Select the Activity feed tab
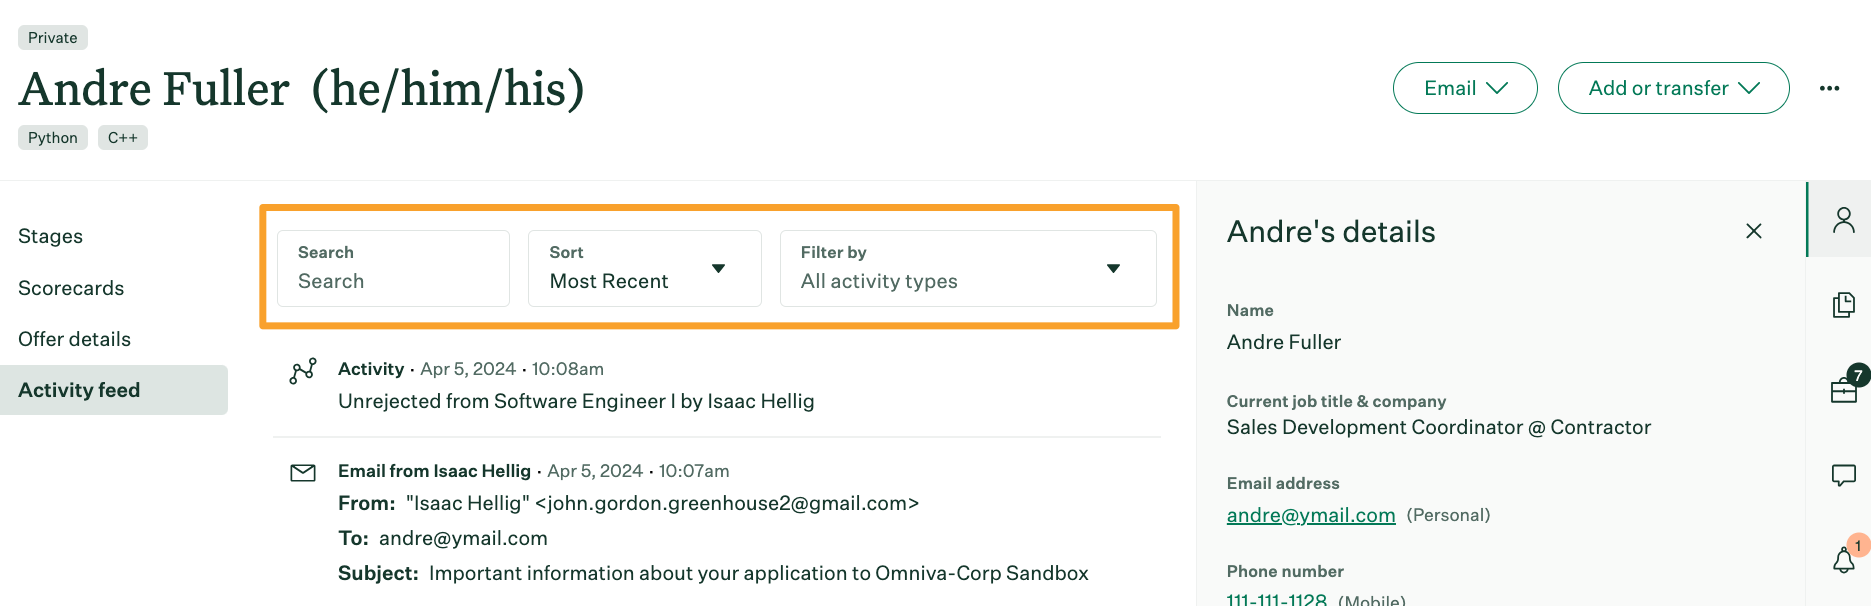 tap(79, 390)
